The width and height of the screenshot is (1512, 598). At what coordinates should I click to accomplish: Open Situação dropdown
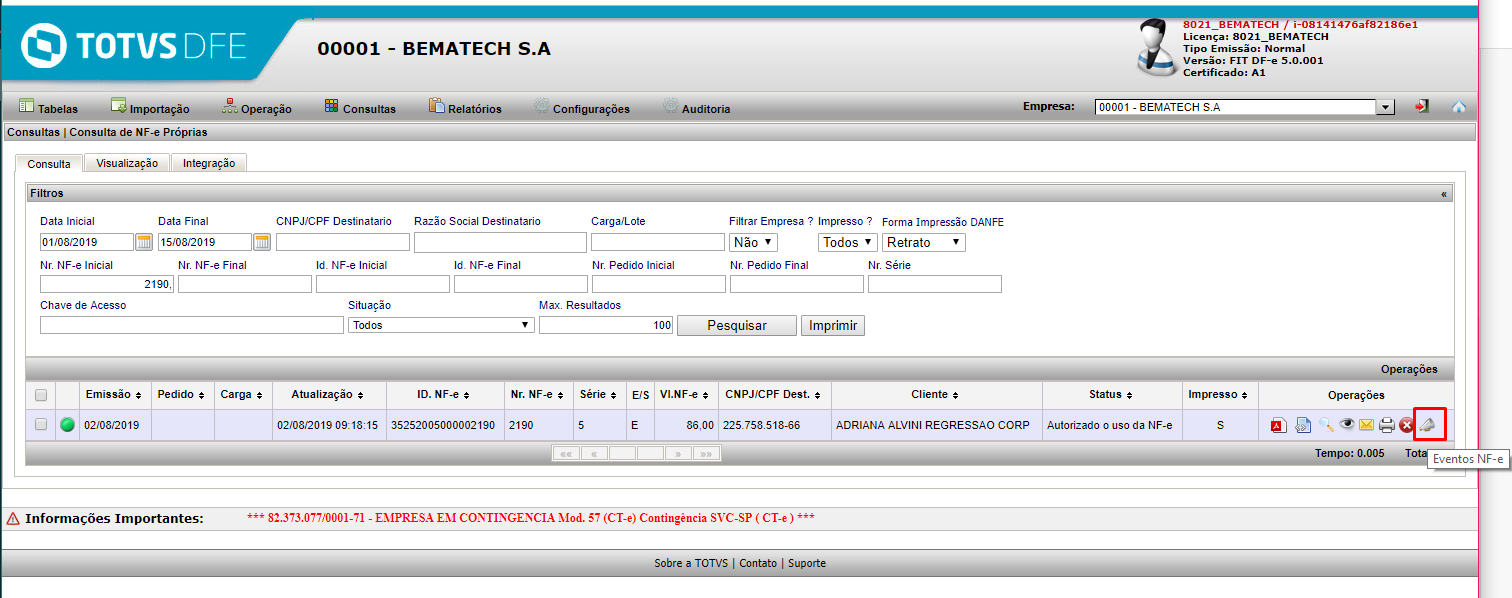441,325
